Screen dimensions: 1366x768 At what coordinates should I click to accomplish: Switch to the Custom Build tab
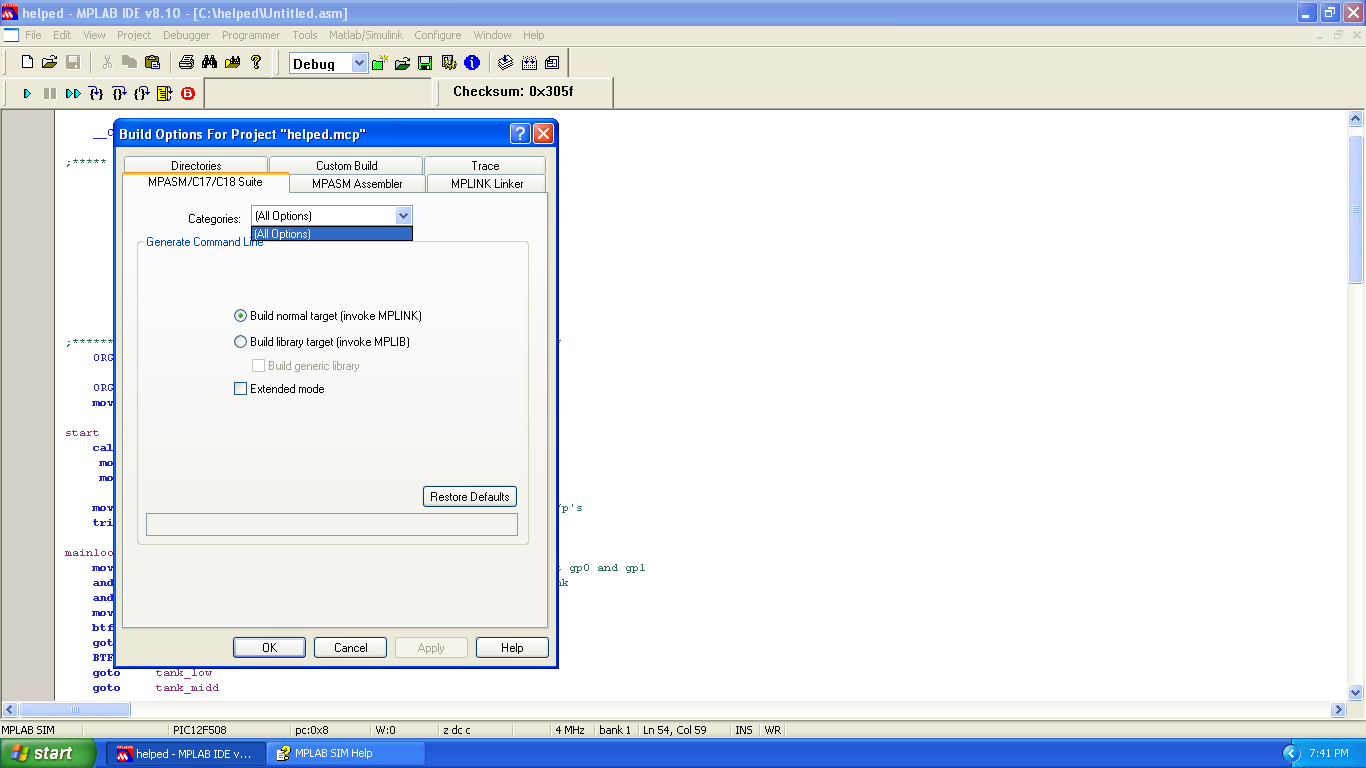[x=347, y=165]
